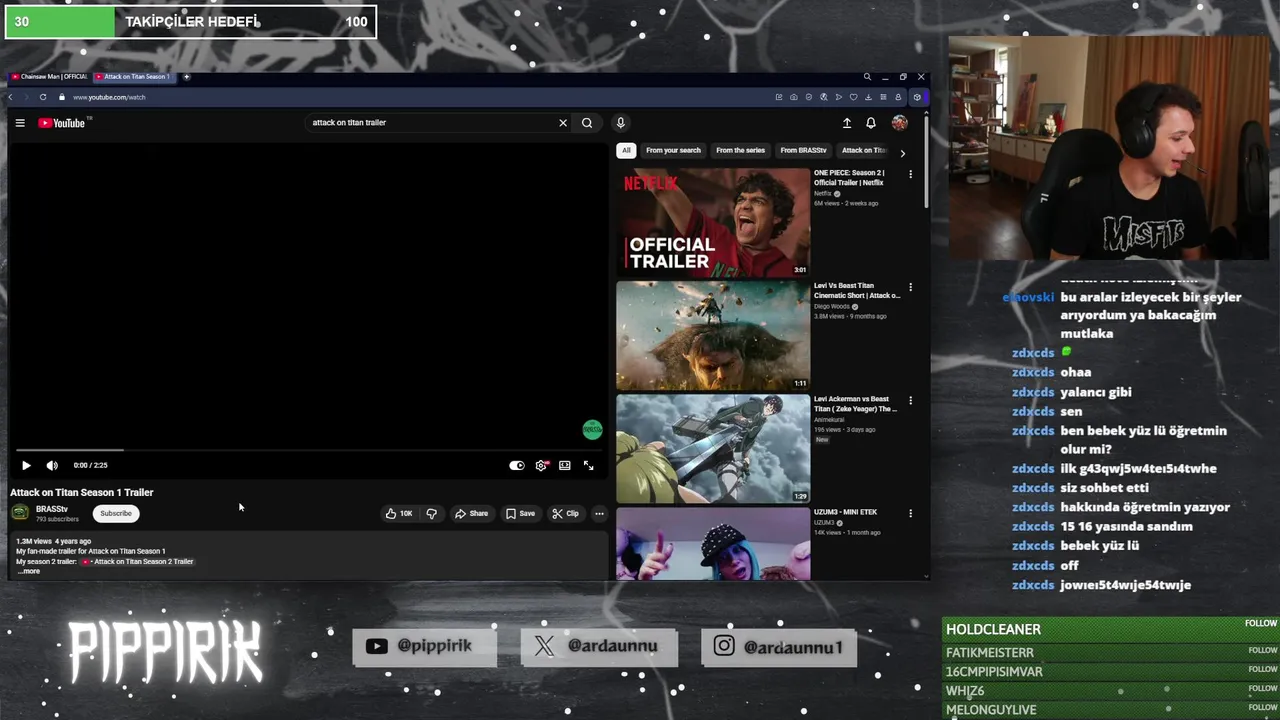Image resolution: width=1280 pixels, height=720 pixels.
Task: Mute the video with the speaker icon
Action: tap(52, 465)
